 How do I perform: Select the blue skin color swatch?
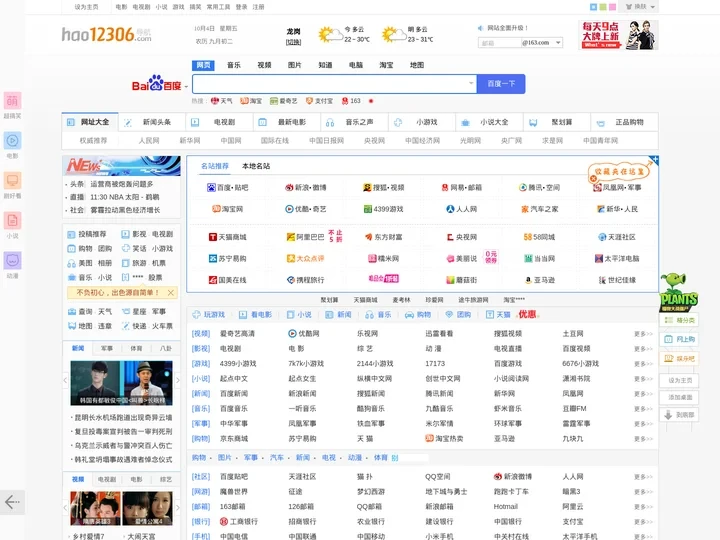(x=593, y=7)
